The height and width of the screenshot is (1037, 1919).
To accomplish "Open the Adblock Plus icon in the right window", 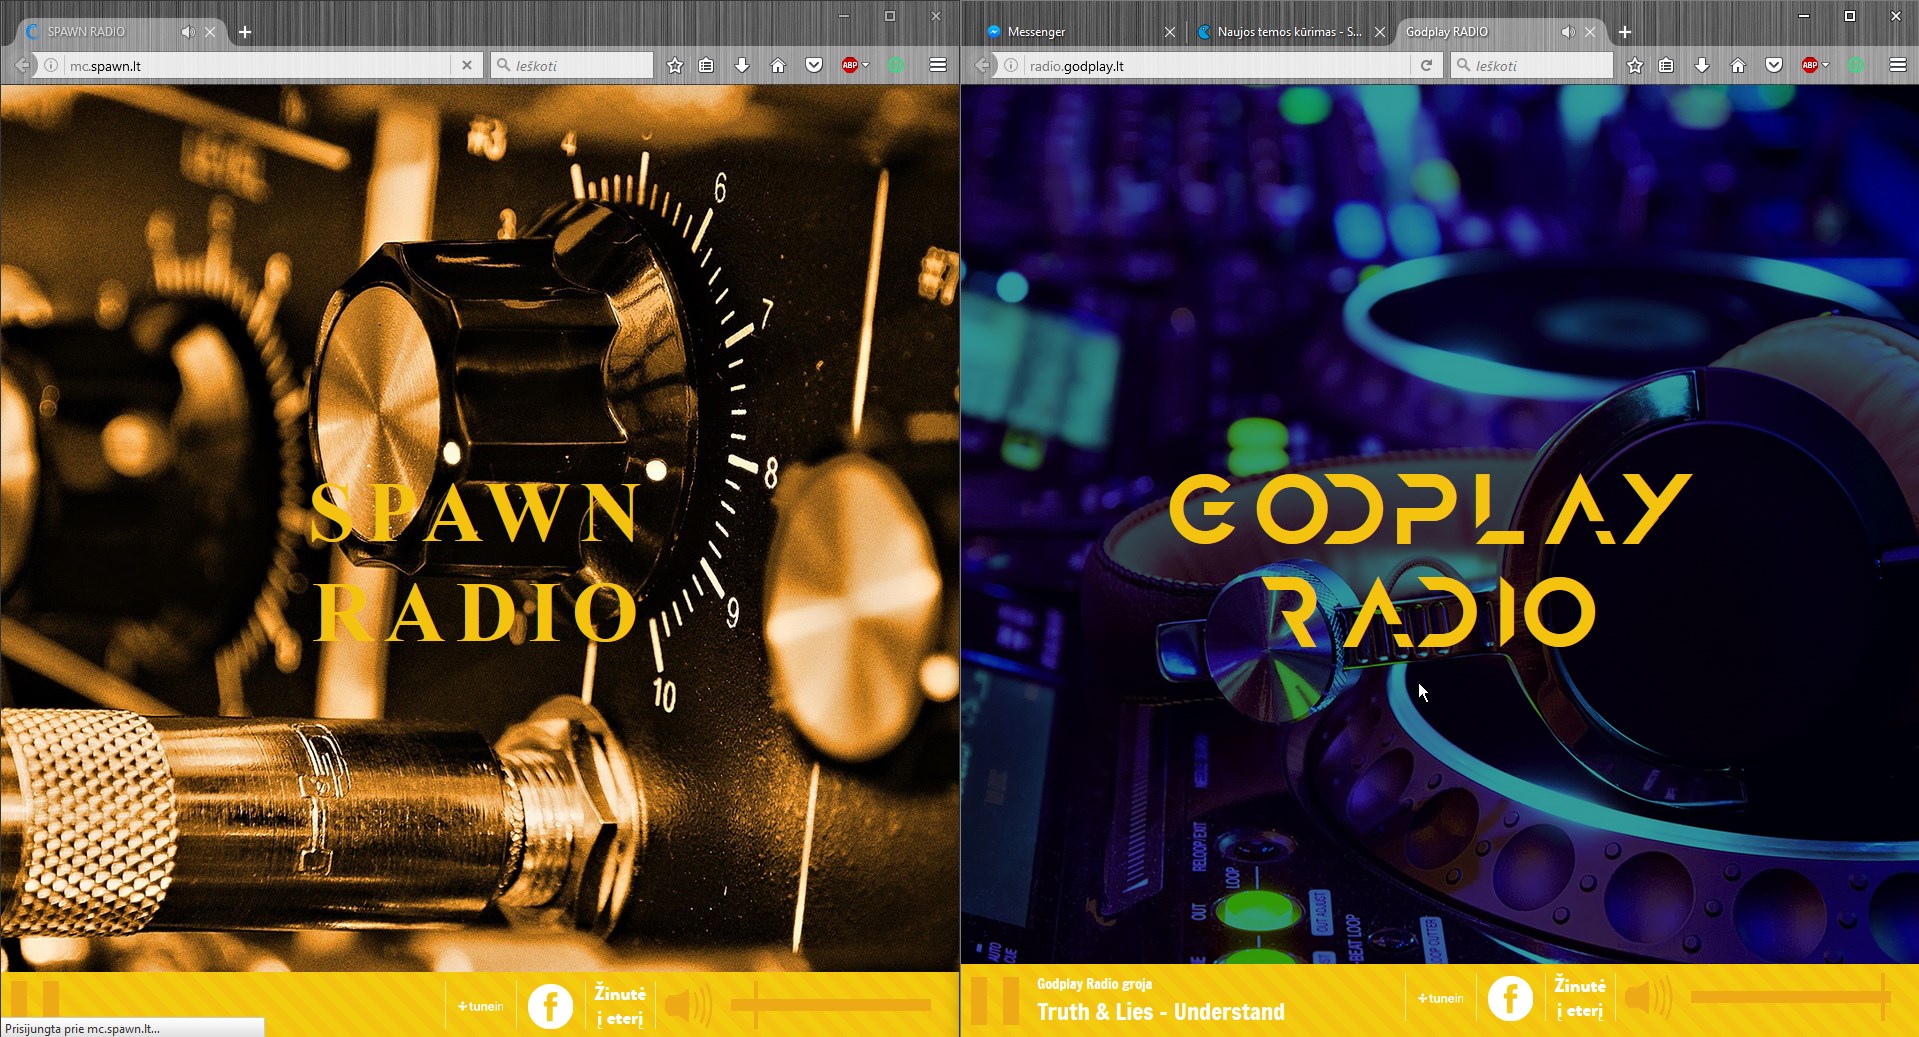I will 1809,65.
